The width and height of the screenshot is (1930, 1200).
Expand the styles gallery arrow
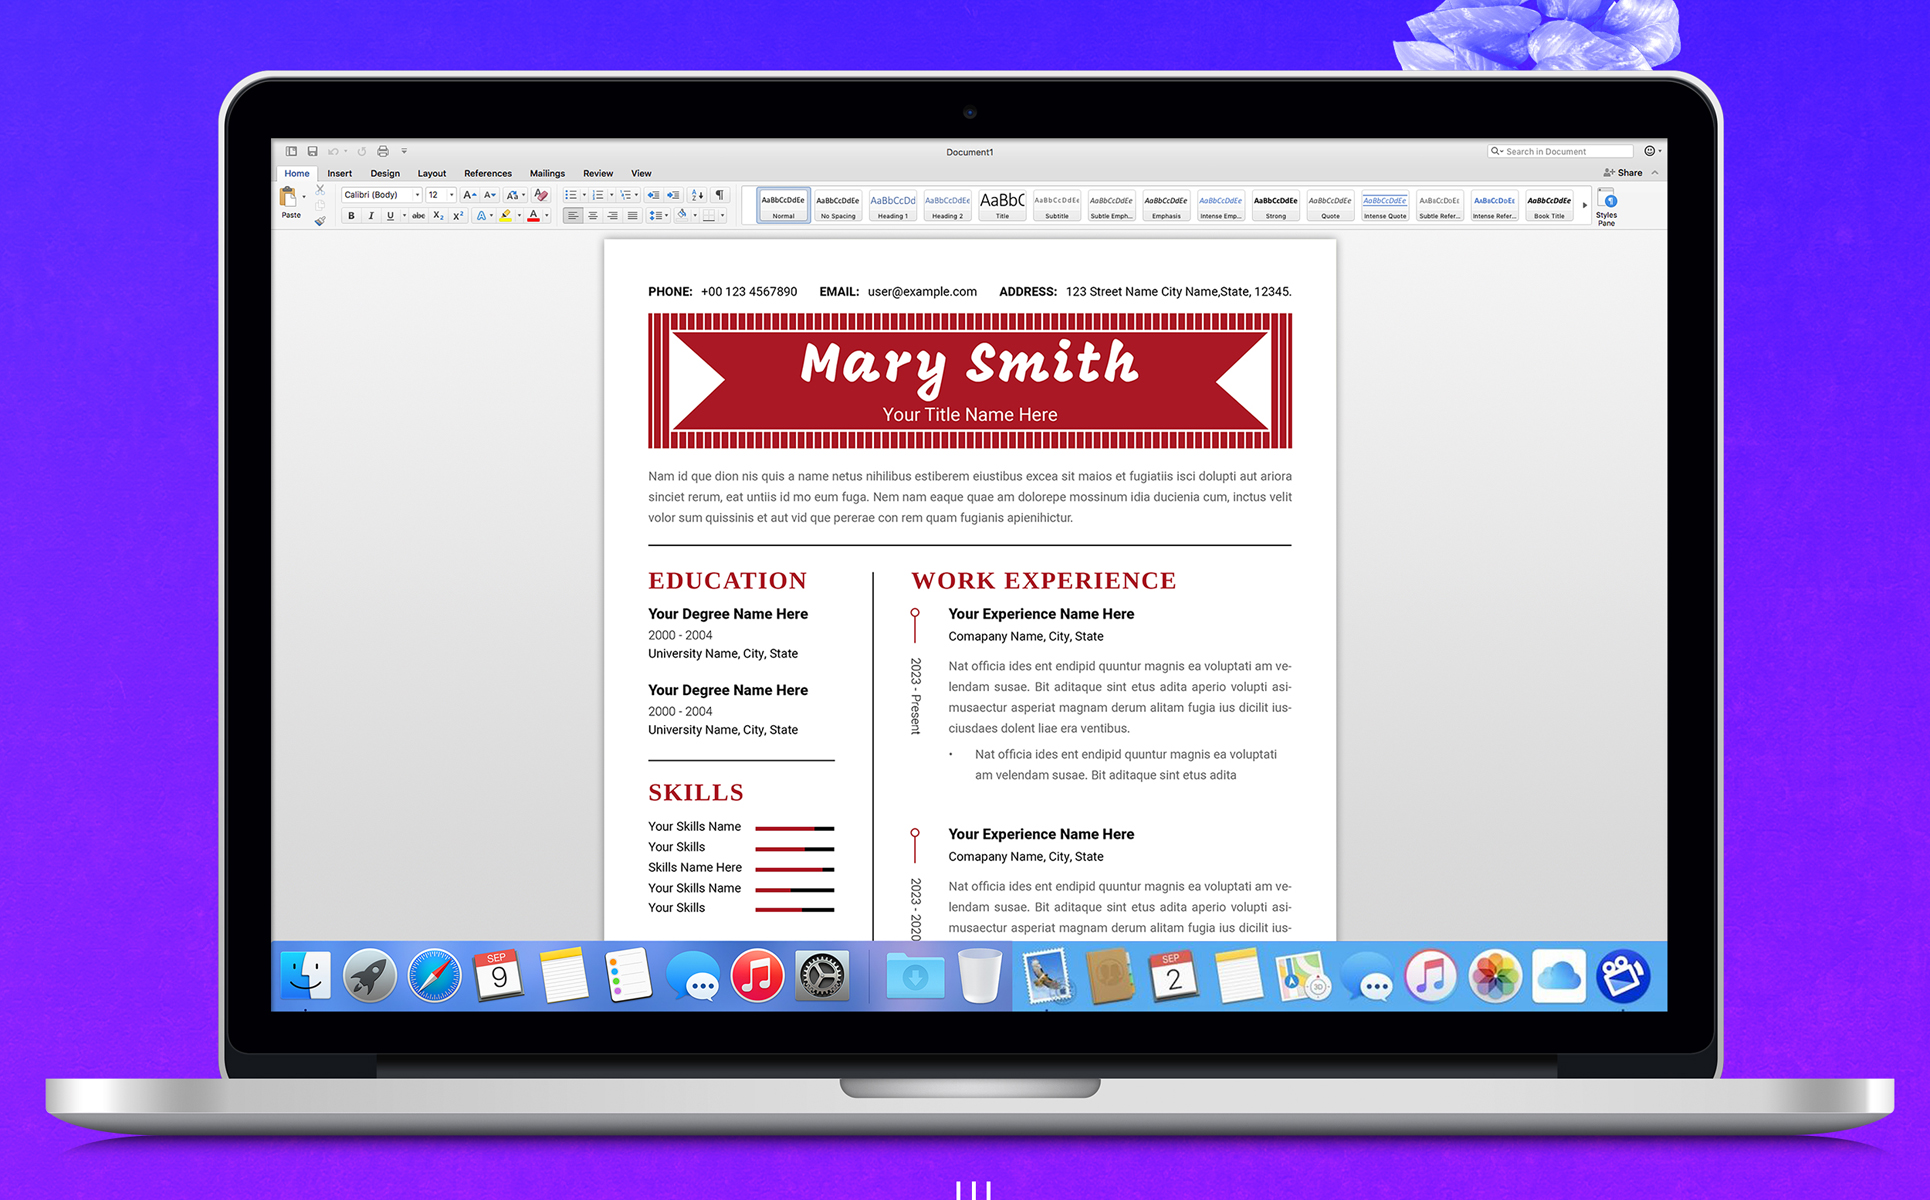(1584, 206)
